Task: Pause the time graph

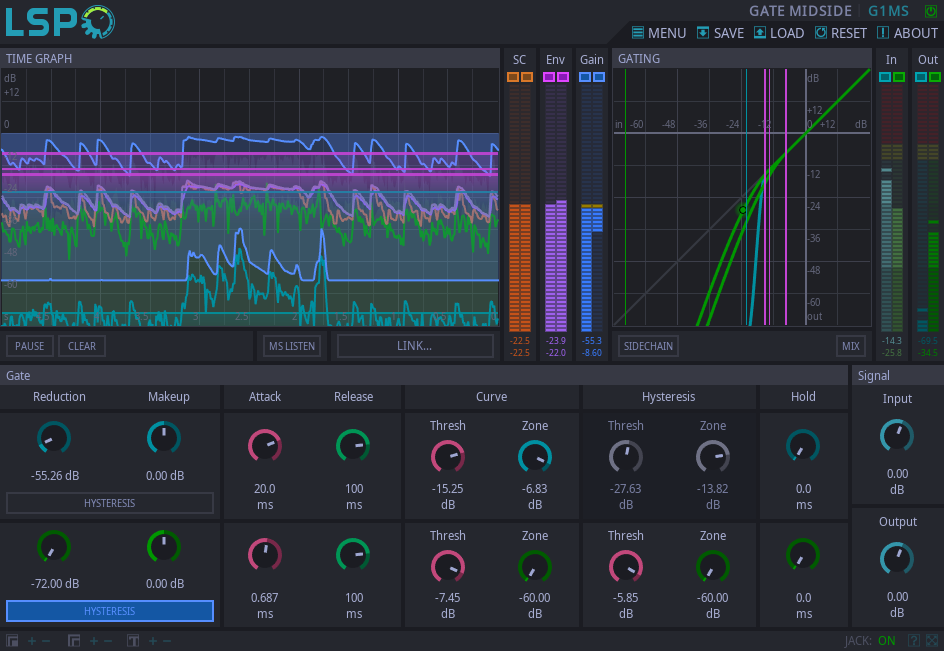Action: tap(30, 346)
